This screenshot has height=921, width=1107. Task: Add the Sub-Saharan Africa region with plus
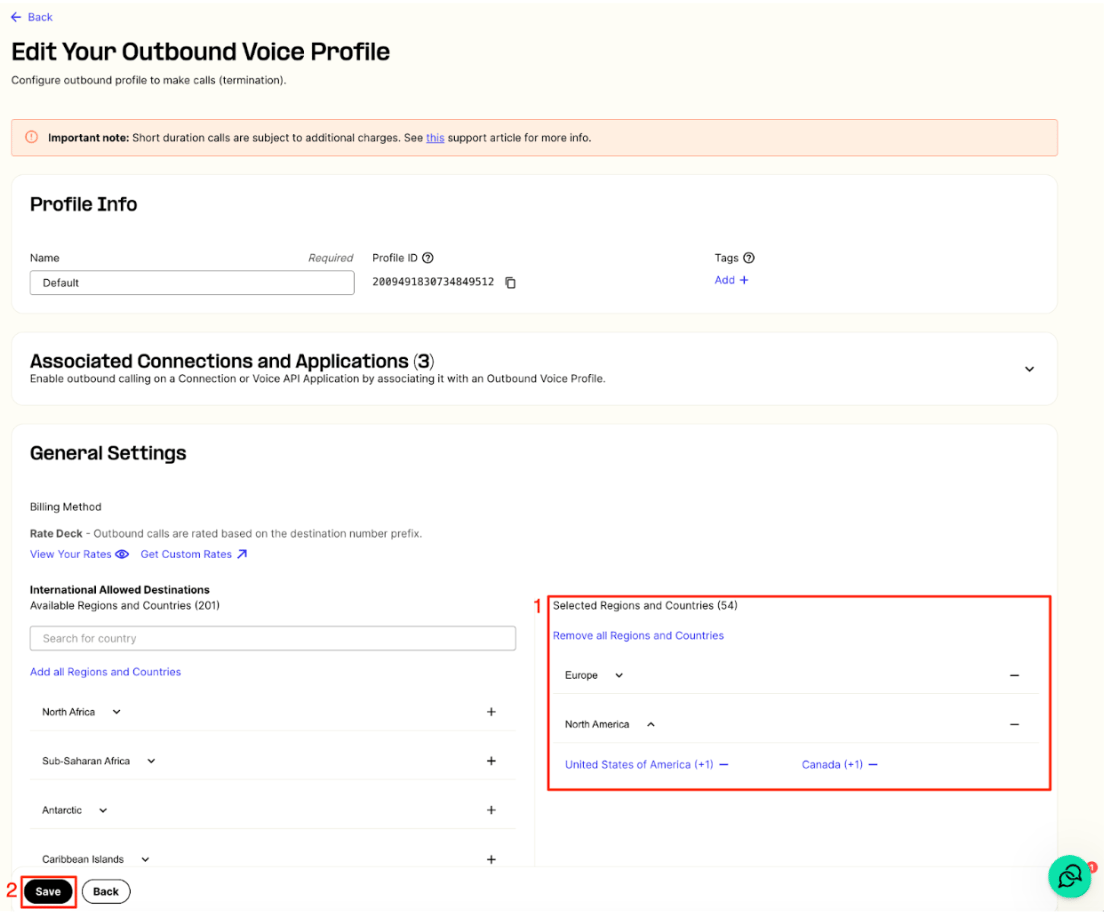491,762
